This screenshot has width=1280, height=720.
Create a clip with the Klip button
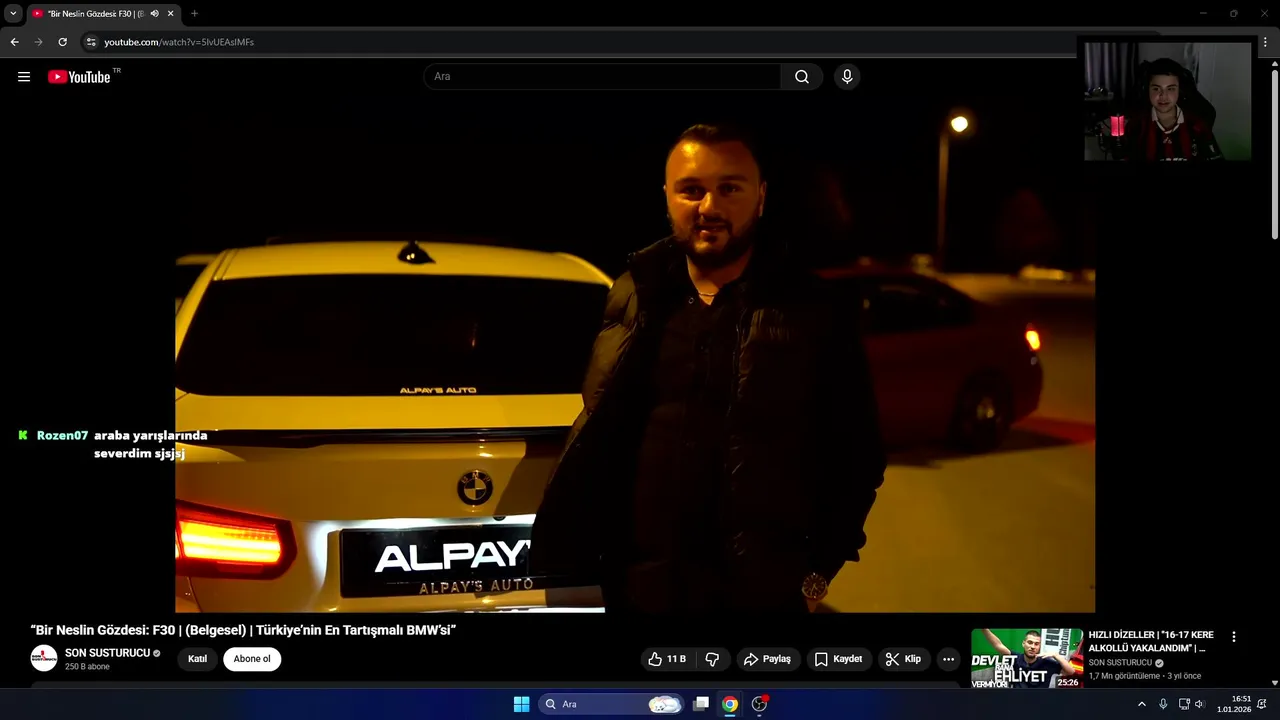tap(903, 659)
